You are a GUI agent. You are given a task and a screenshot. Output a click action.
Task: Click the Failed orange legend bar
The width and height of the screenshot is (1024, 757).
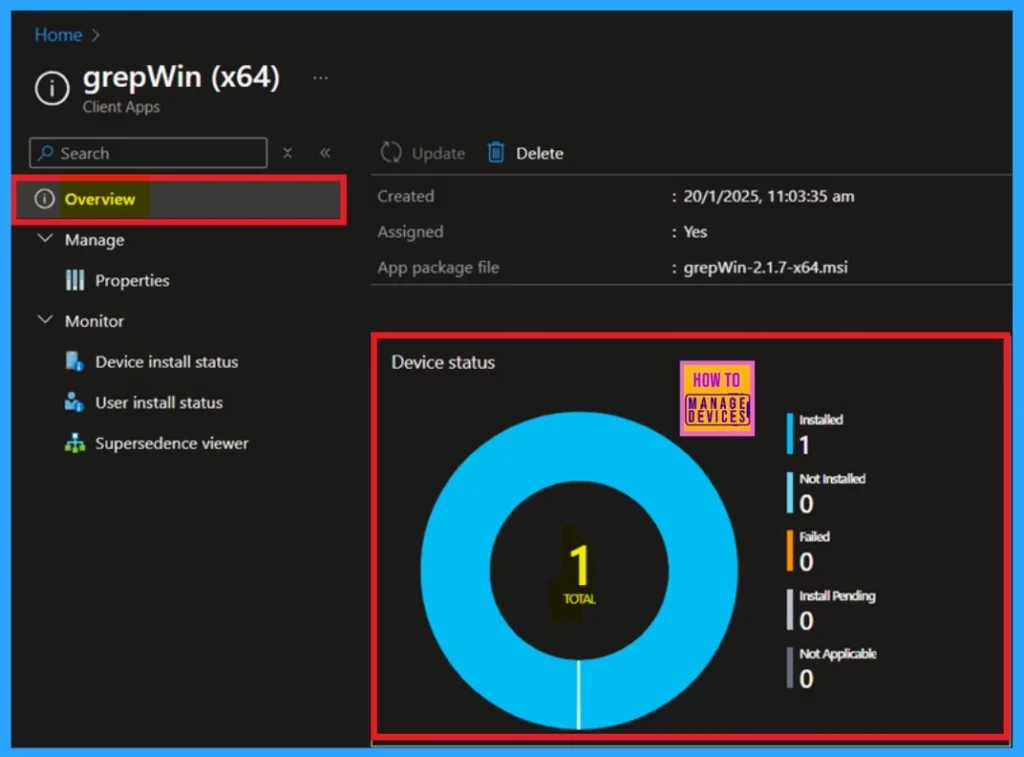[790, 551]
